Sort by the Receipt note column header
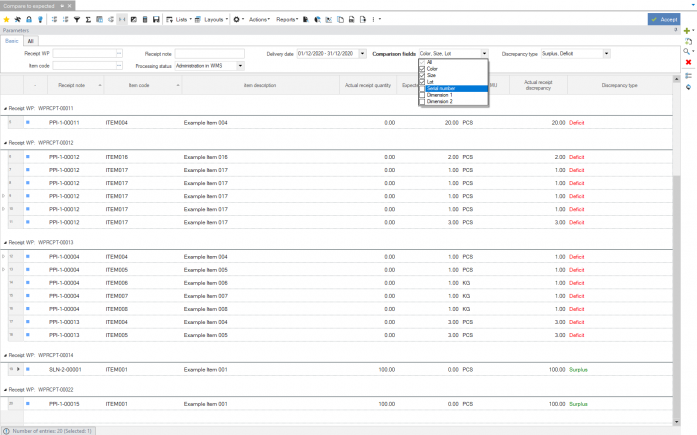697x435 pixels. pos(76,85)
